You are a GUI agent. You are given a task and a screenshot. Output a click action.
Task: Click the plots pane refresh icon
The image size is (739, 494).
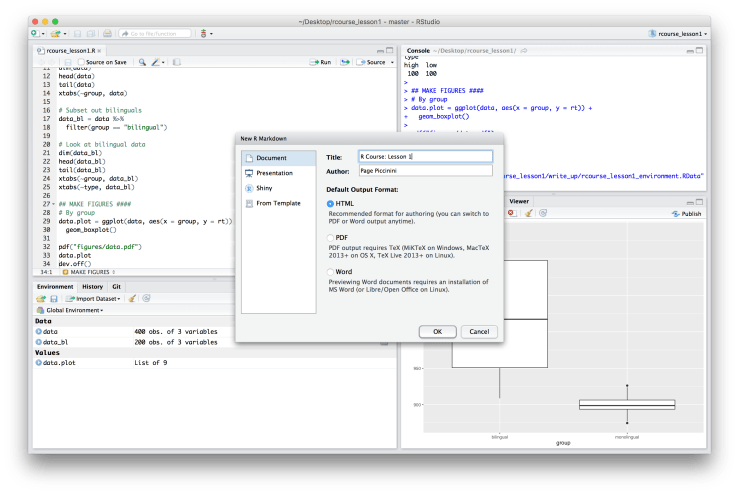click(x=543, y=213)
